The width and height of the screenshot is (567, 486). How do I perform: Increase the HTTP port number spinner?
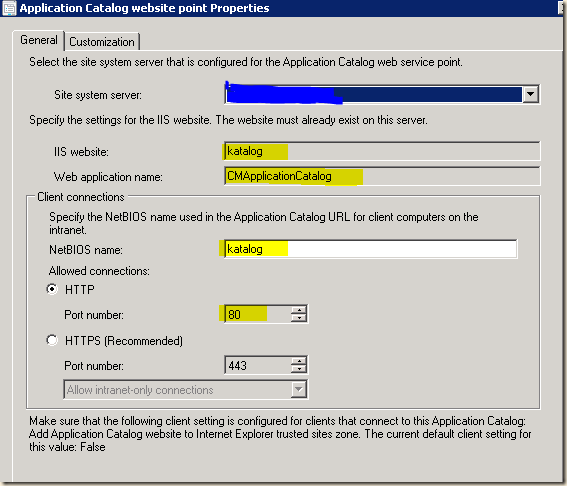[299, 310]
